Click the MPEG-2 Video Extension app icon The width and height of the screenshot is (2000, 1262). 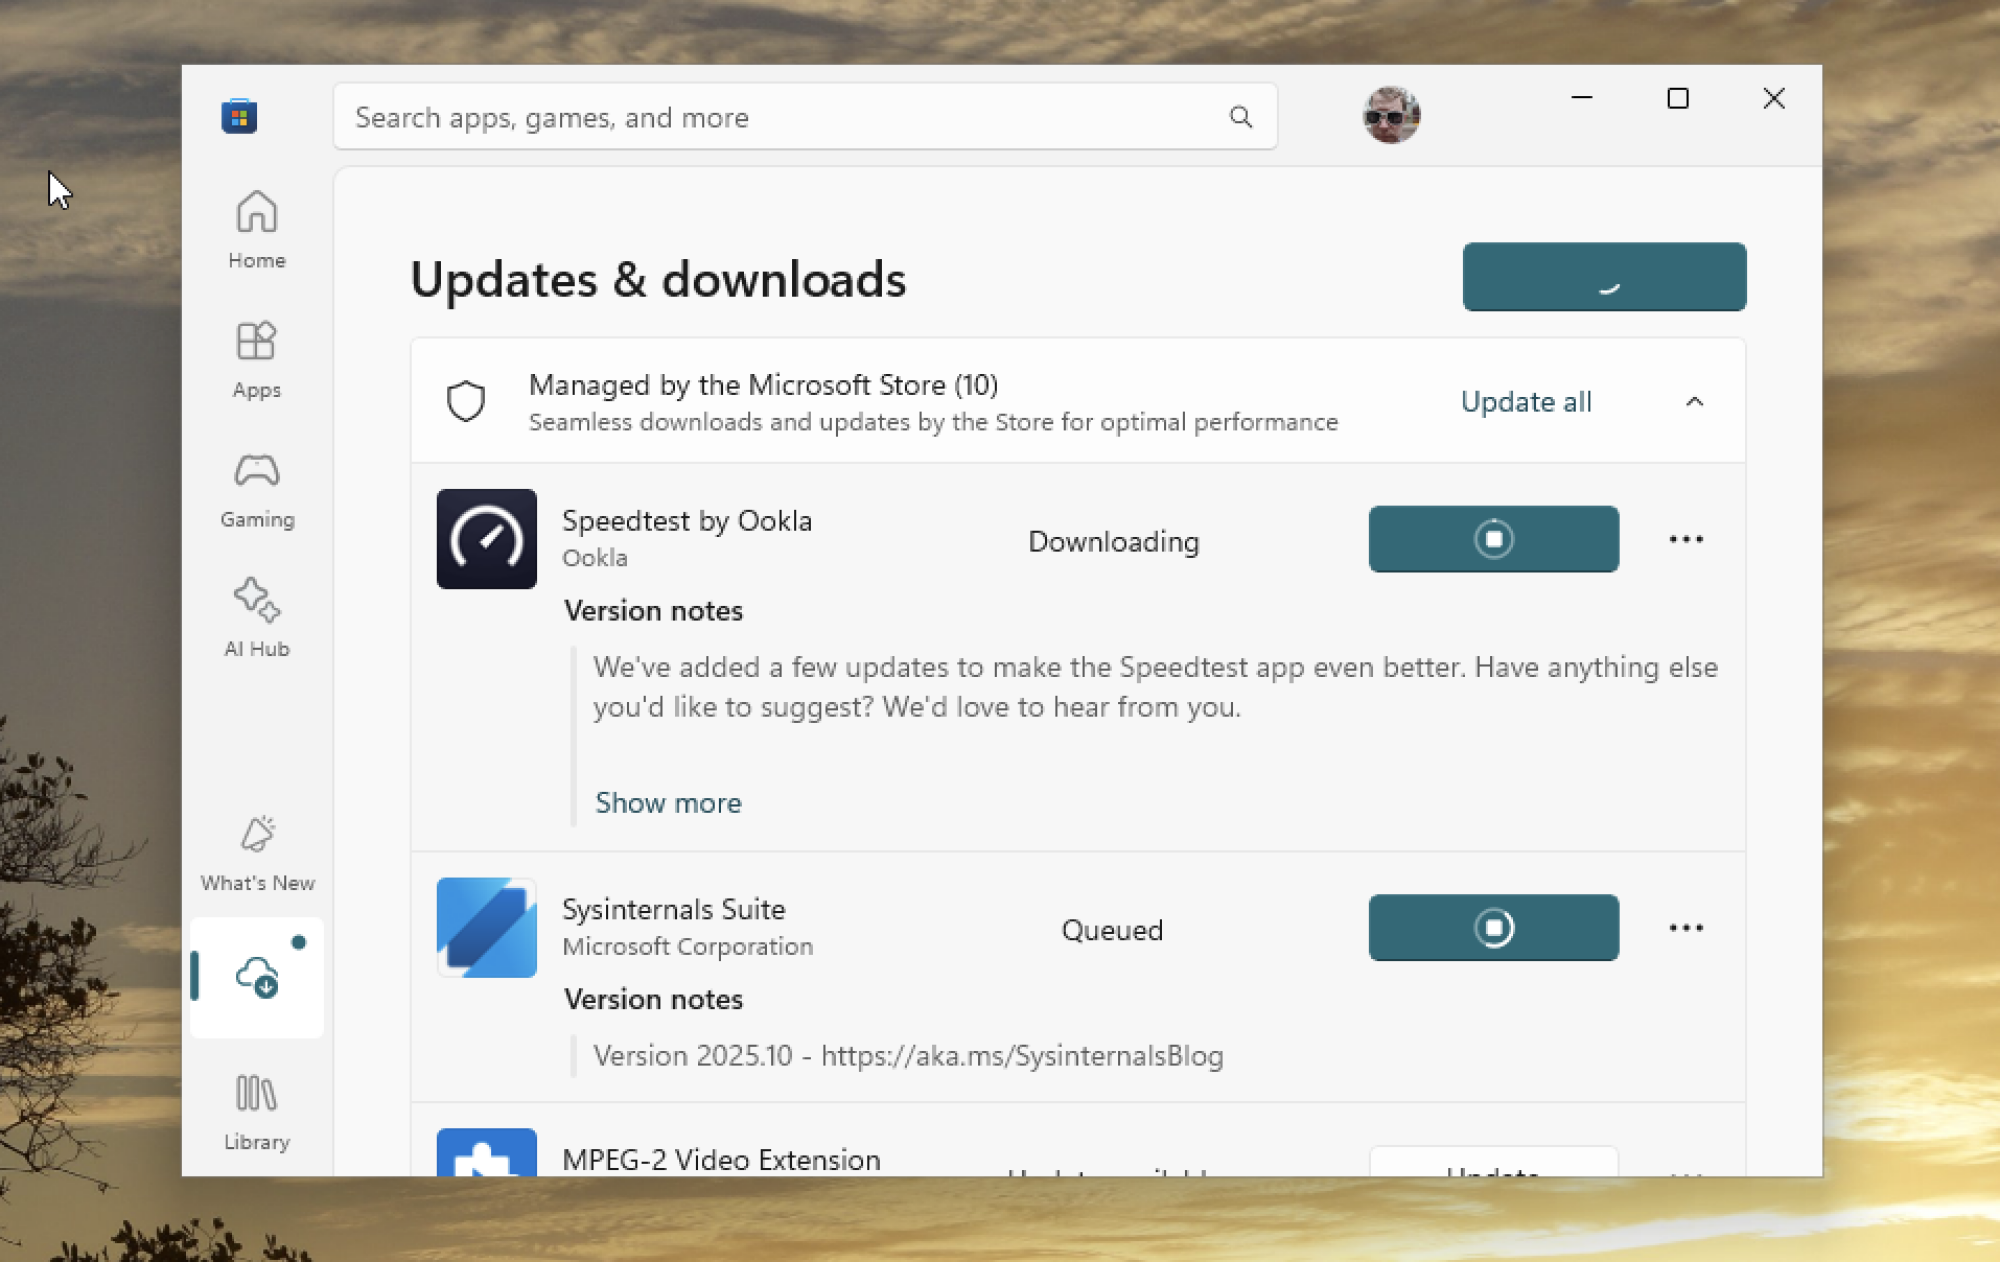486,1152
